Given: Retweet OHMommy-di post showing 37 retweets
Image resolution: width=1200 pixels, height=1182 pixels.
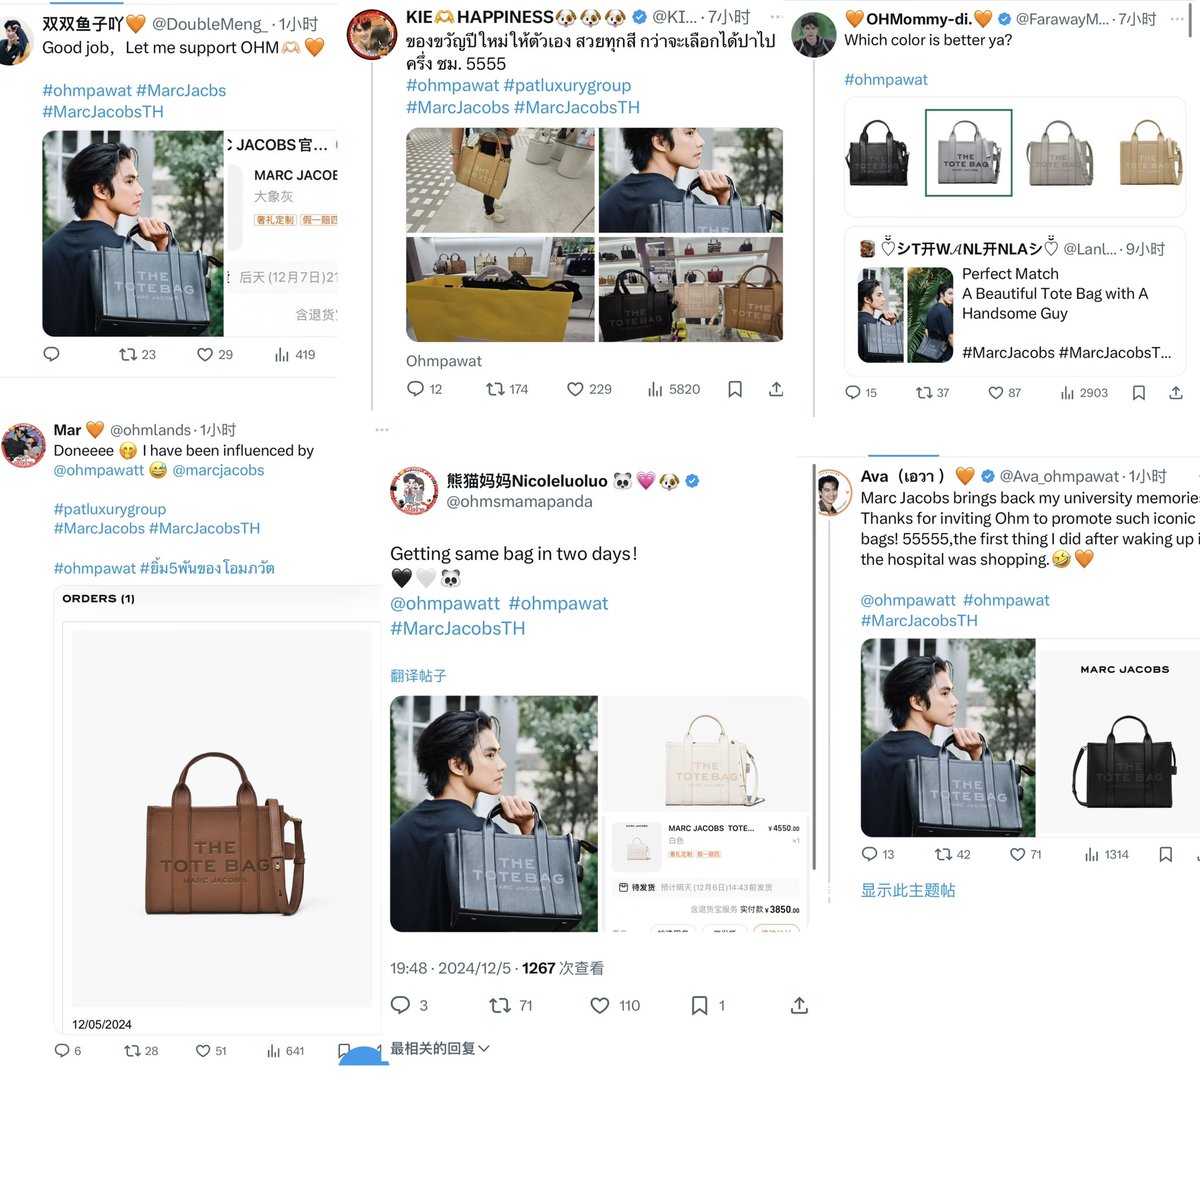Looking at the screenshot, I should click(x=932, y=393).
